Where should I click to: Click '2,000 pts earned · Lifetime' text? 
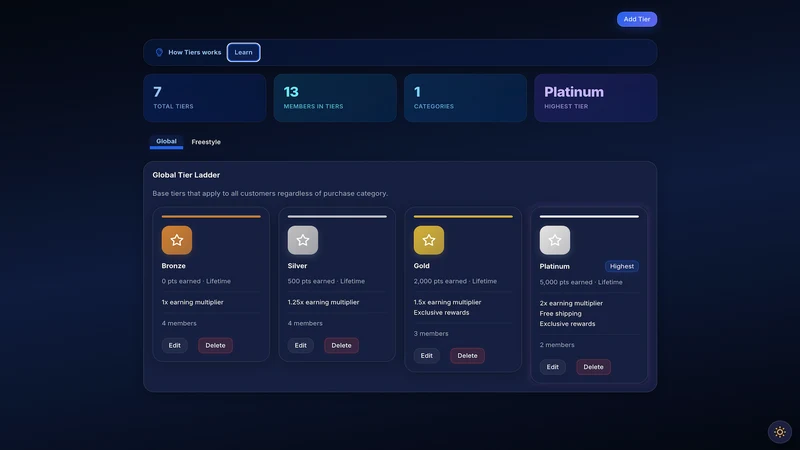(x=455, y=281)
